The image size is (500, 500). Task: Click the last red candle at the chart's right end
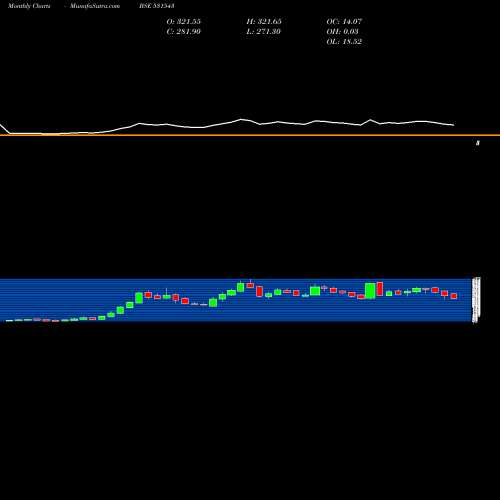[x=454, y=296]
